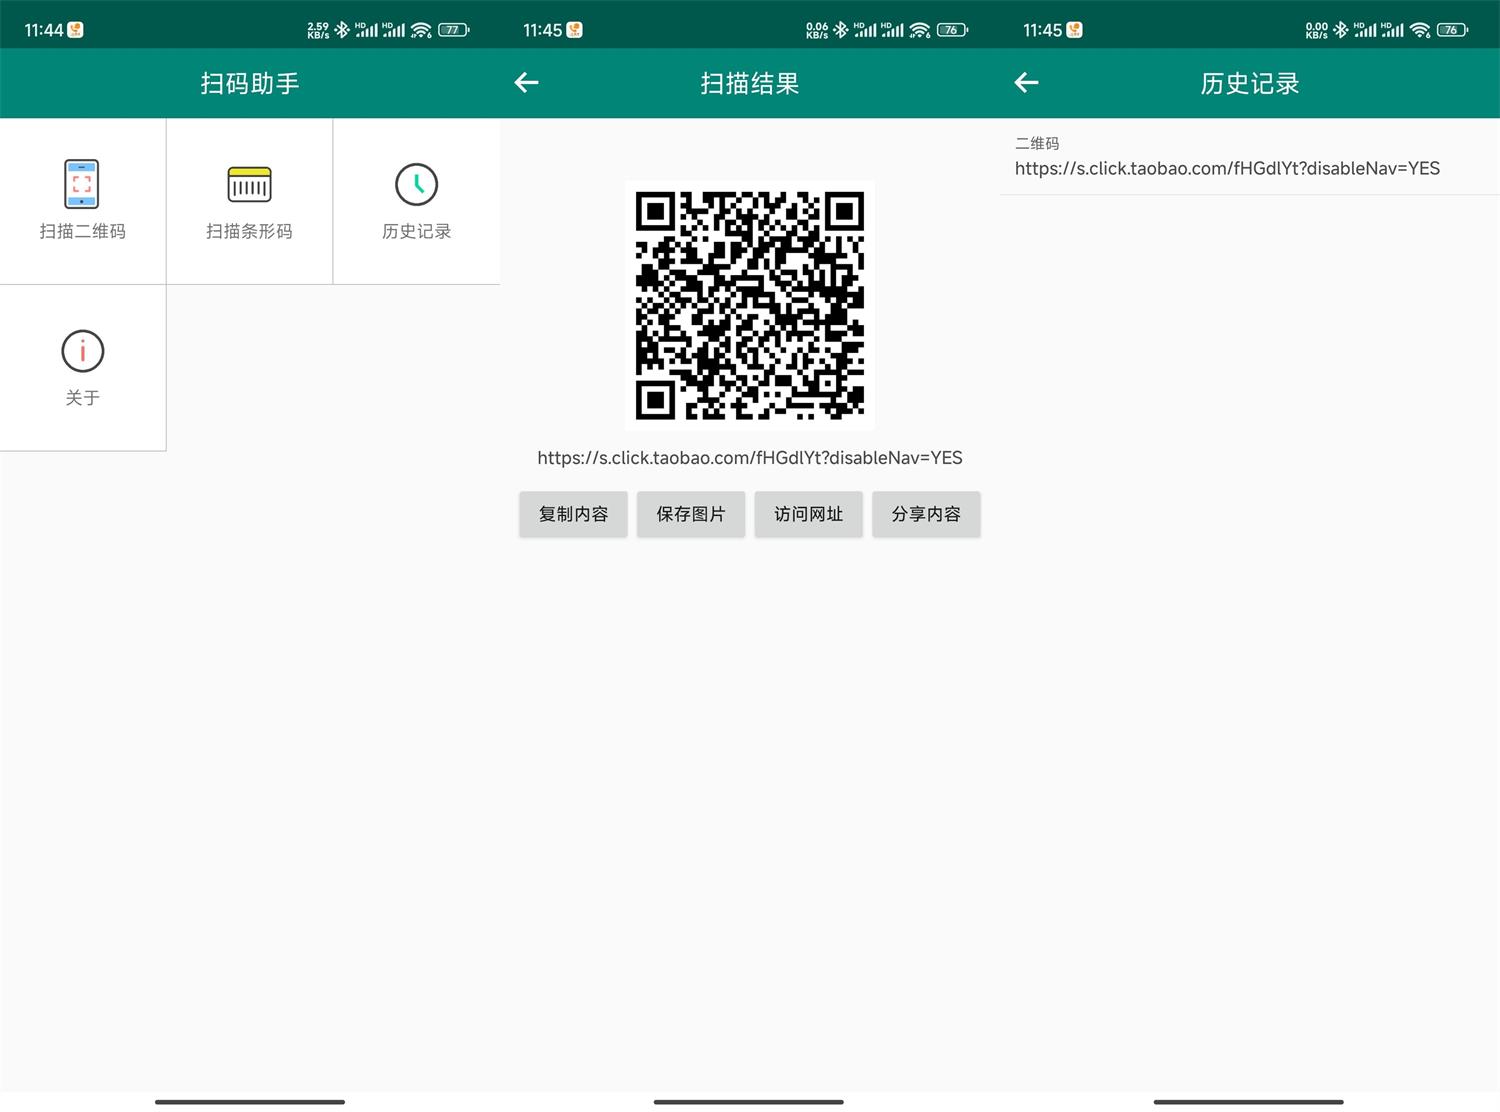Open the s.click.taobao.com link below the QR code
Screen dimensions: 1500x1112
(750, 457)
